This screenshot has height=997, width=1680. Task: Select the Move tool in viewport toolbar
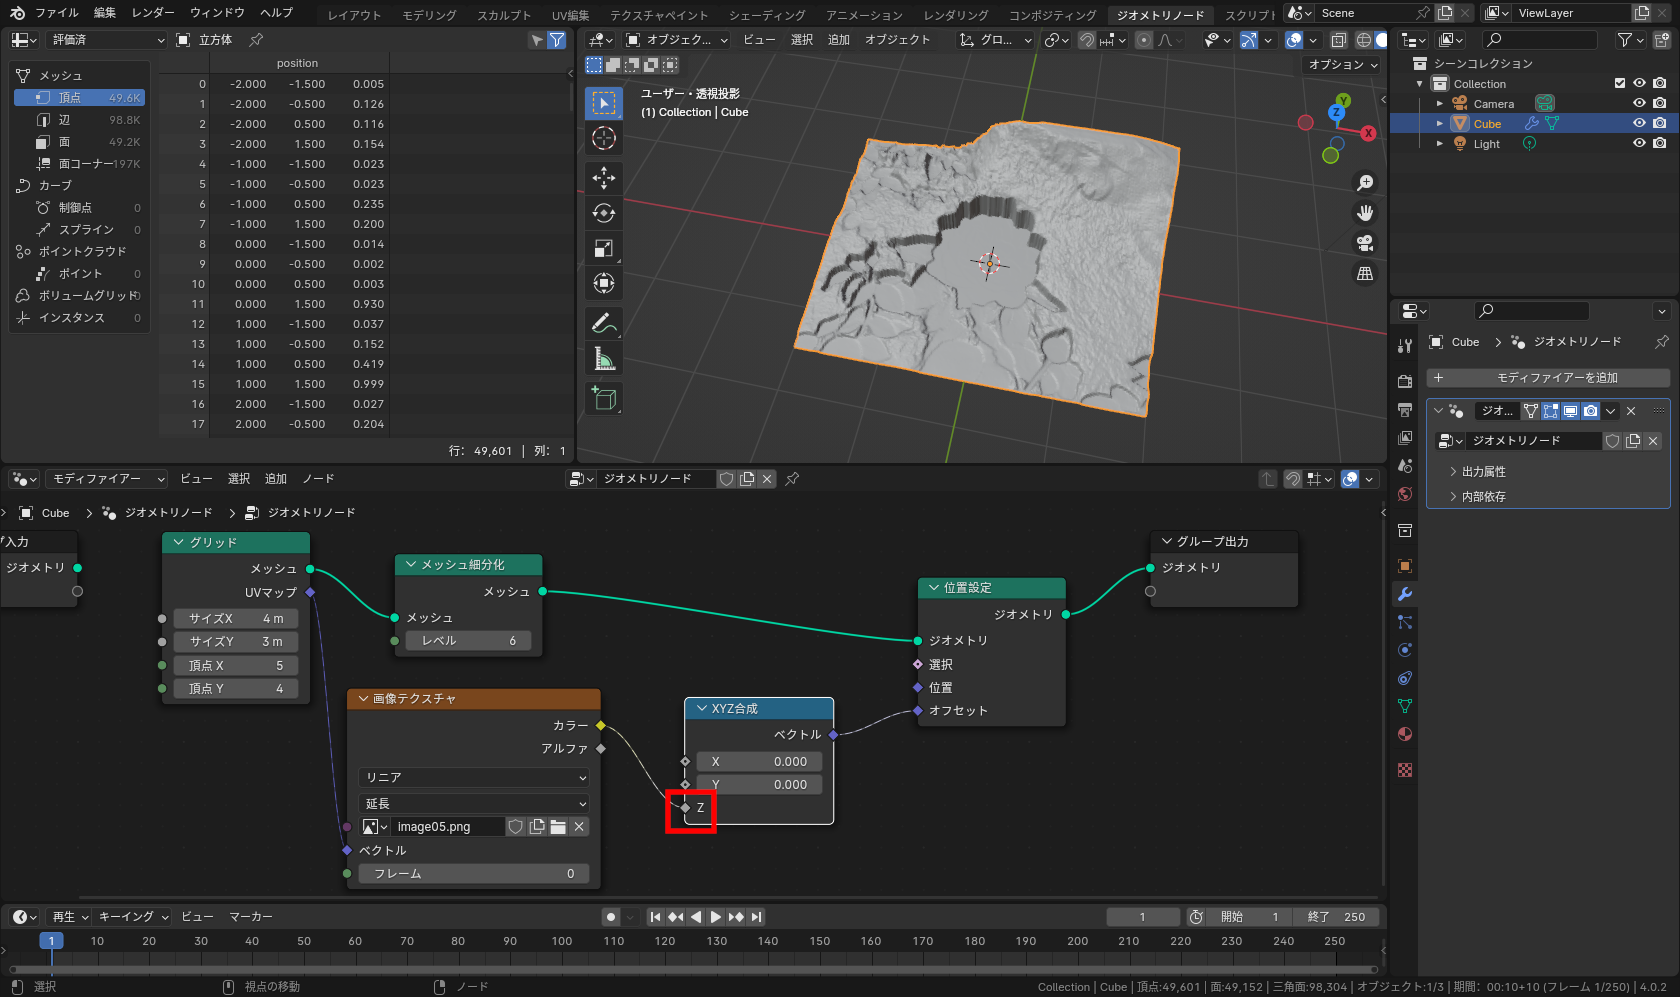604,178
